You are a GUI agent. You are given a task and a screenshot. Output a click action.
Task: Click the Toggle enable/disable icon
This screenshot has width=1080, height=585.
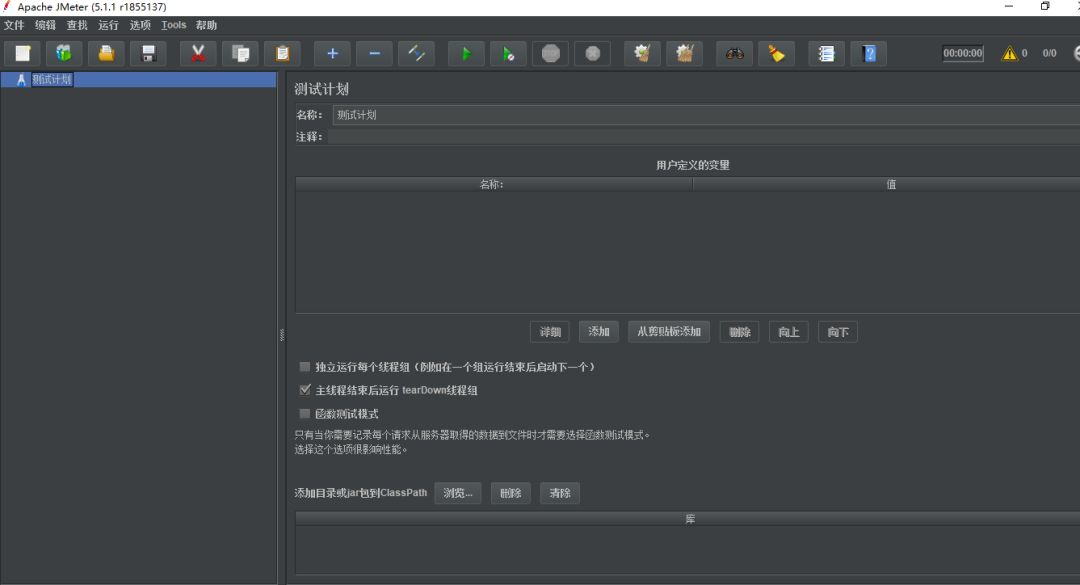point(416,54)
